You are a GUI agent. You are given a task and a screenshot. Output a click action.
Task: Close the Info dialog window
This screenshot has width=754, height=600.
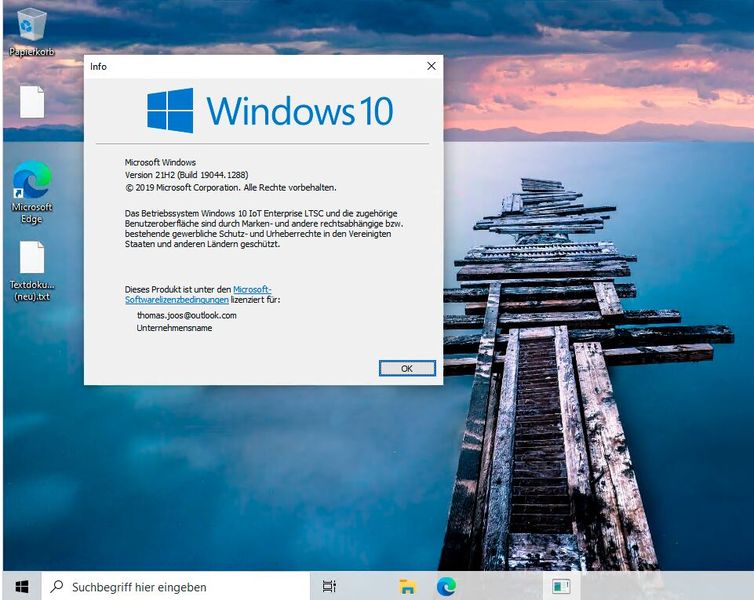coord(431,66)
